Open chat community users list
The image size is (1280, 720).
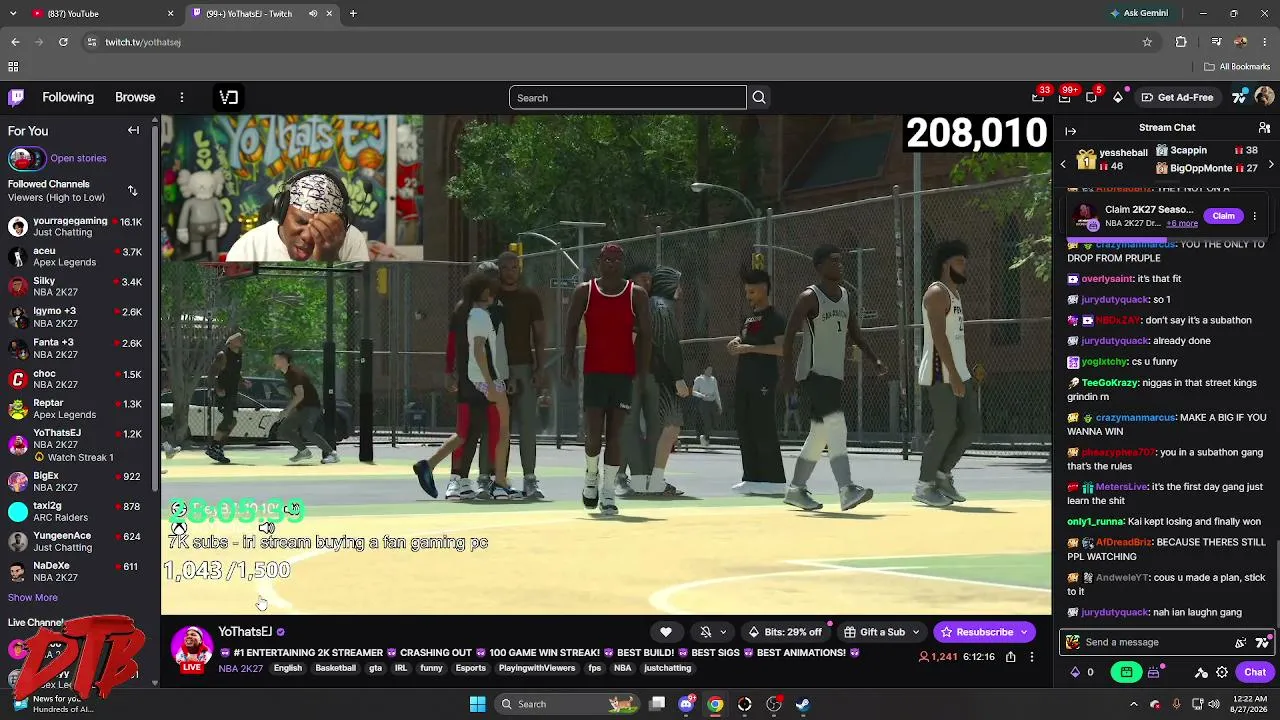1264,128
